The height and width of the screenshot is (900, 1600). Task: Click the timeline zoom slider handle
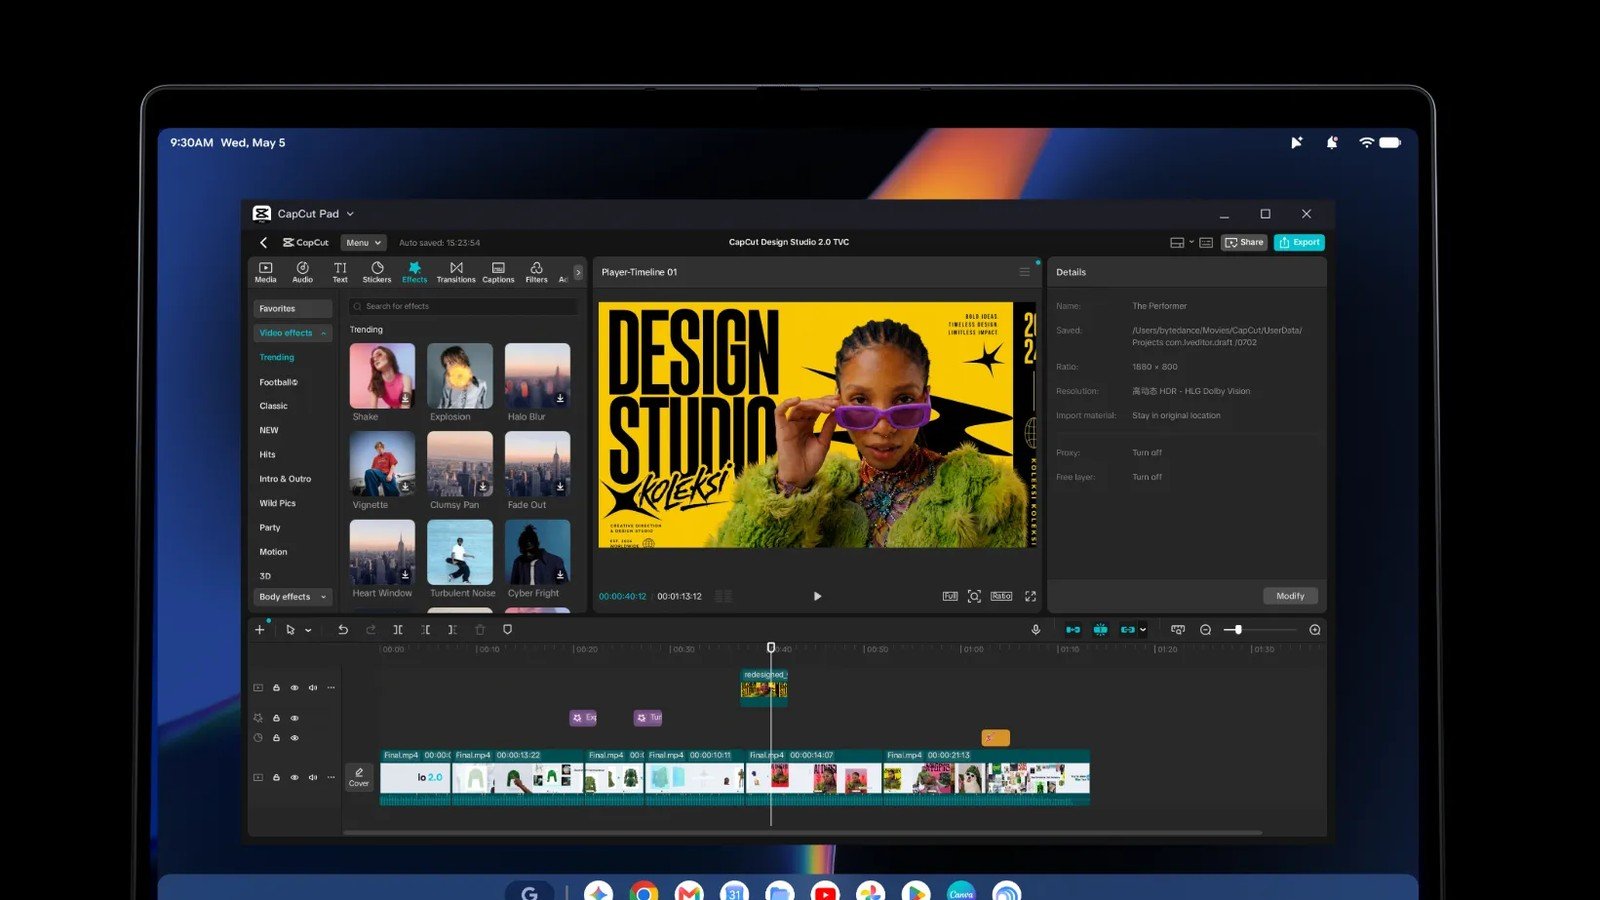(x=1238, y=630)
